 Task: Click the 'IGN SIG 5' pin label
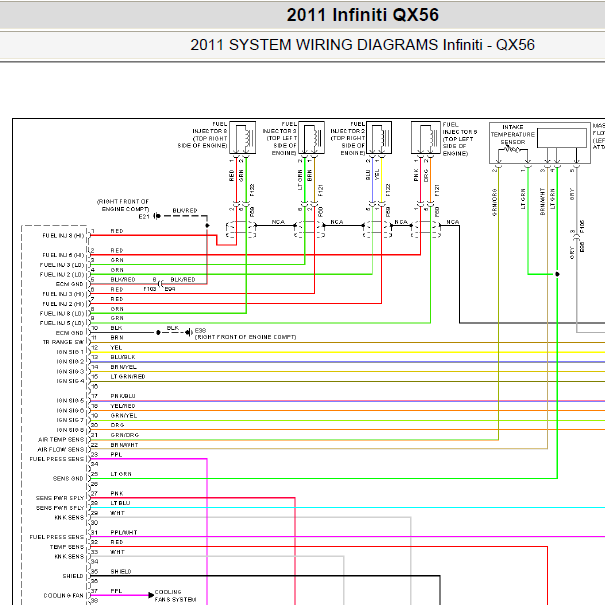[x=70, y=401]
